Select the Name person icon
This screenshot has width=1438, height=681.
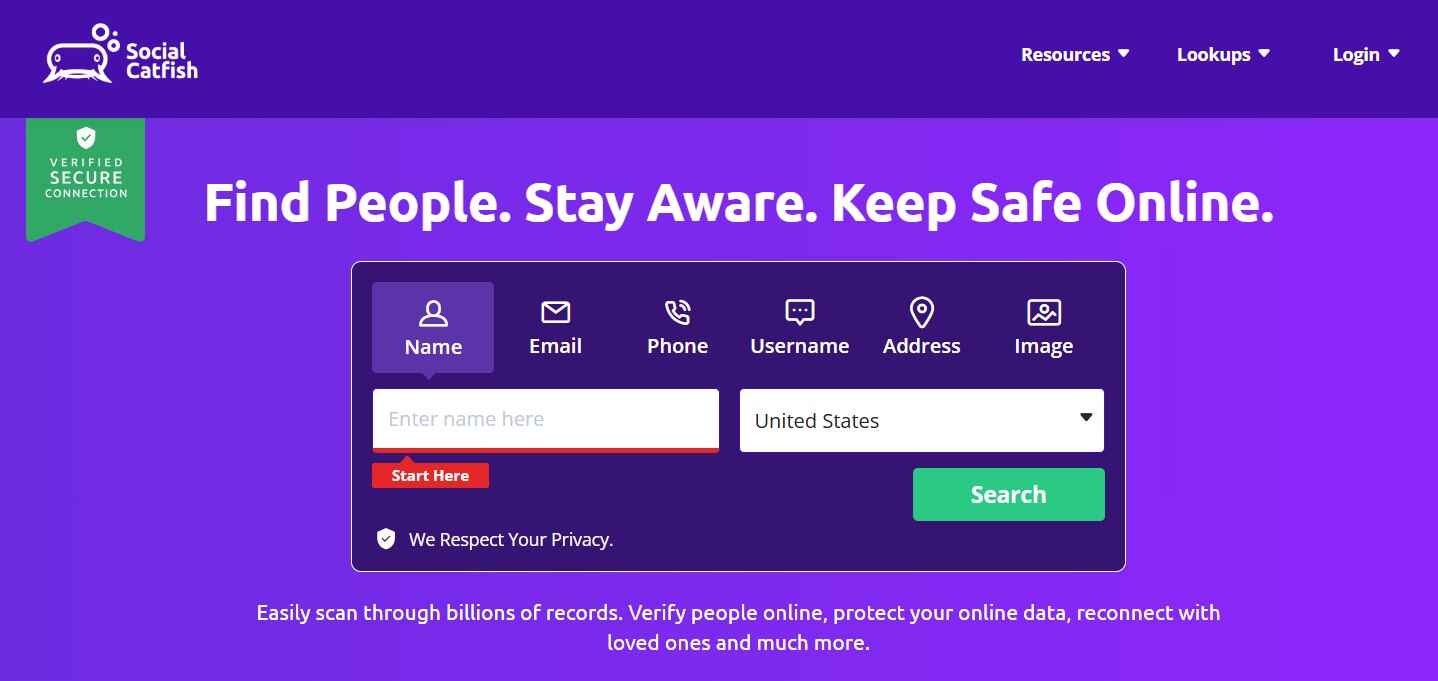tap(433, 313)
